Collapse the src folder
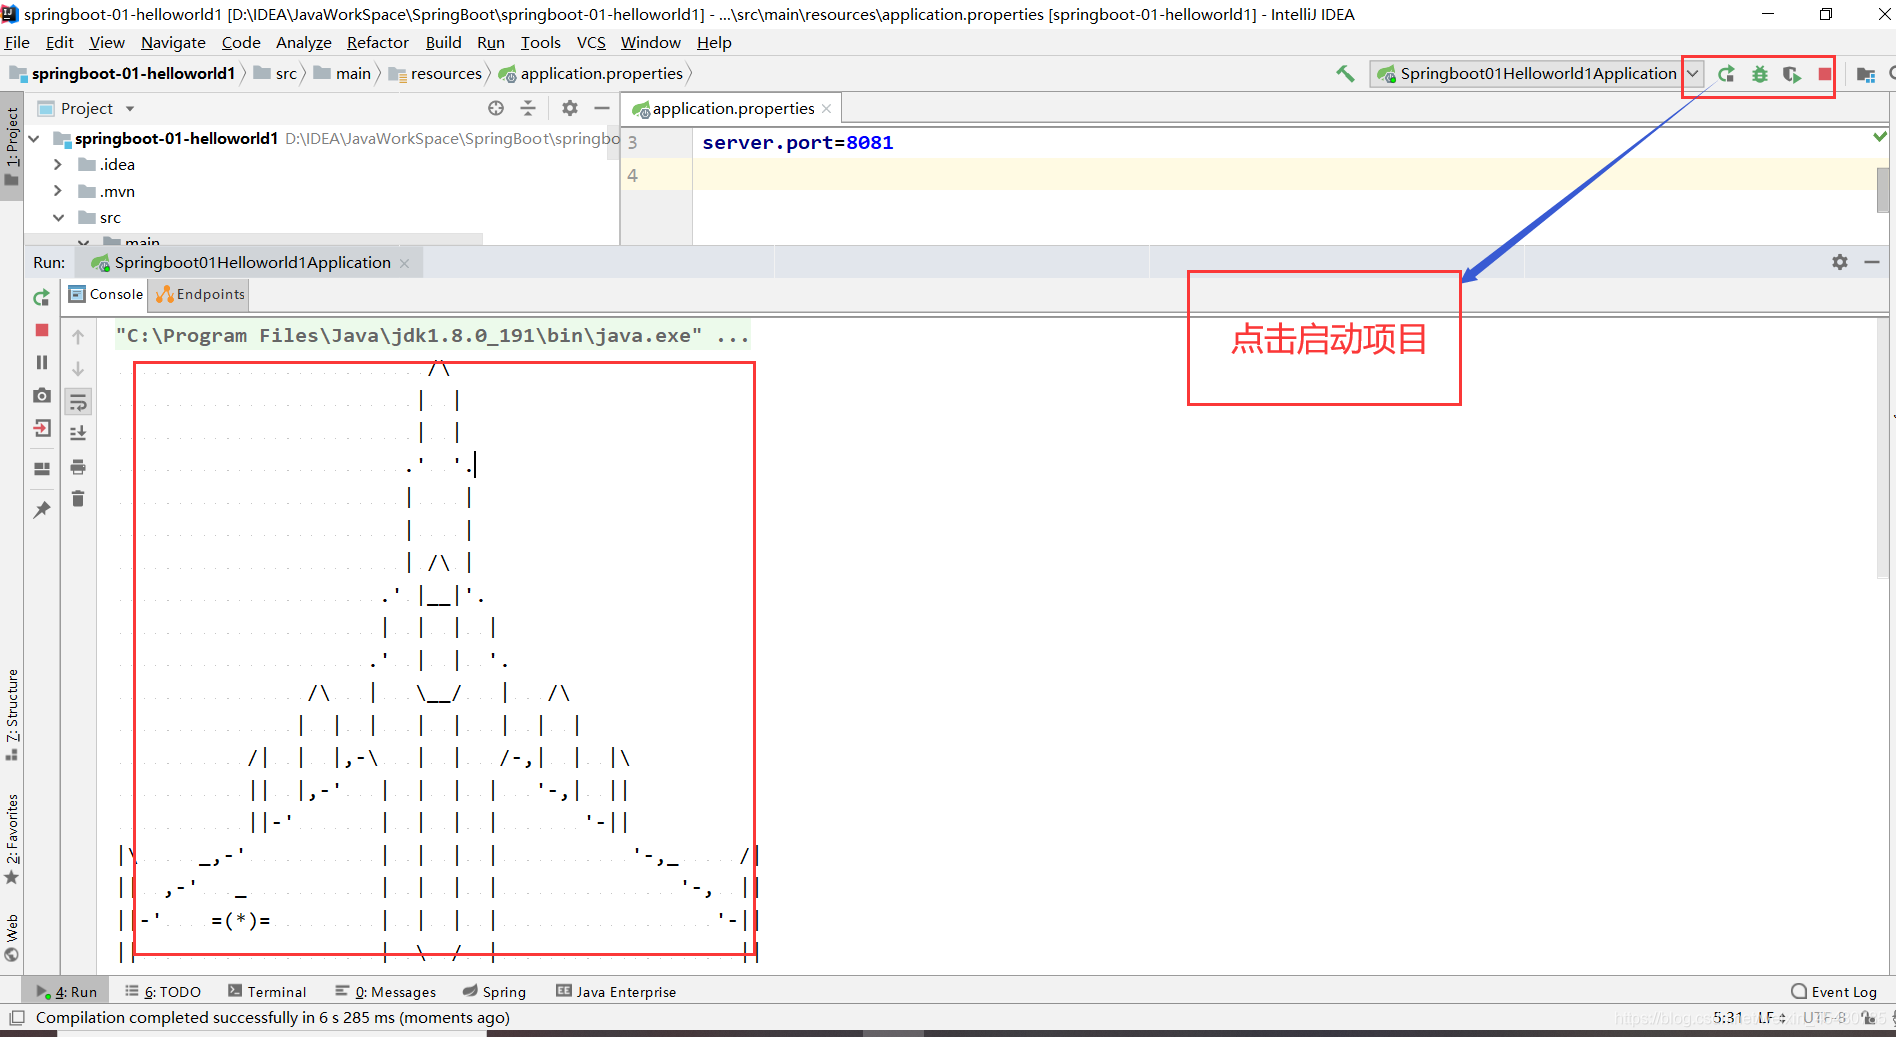This screenshot has width=1896, height=1037. coord(58,217)
